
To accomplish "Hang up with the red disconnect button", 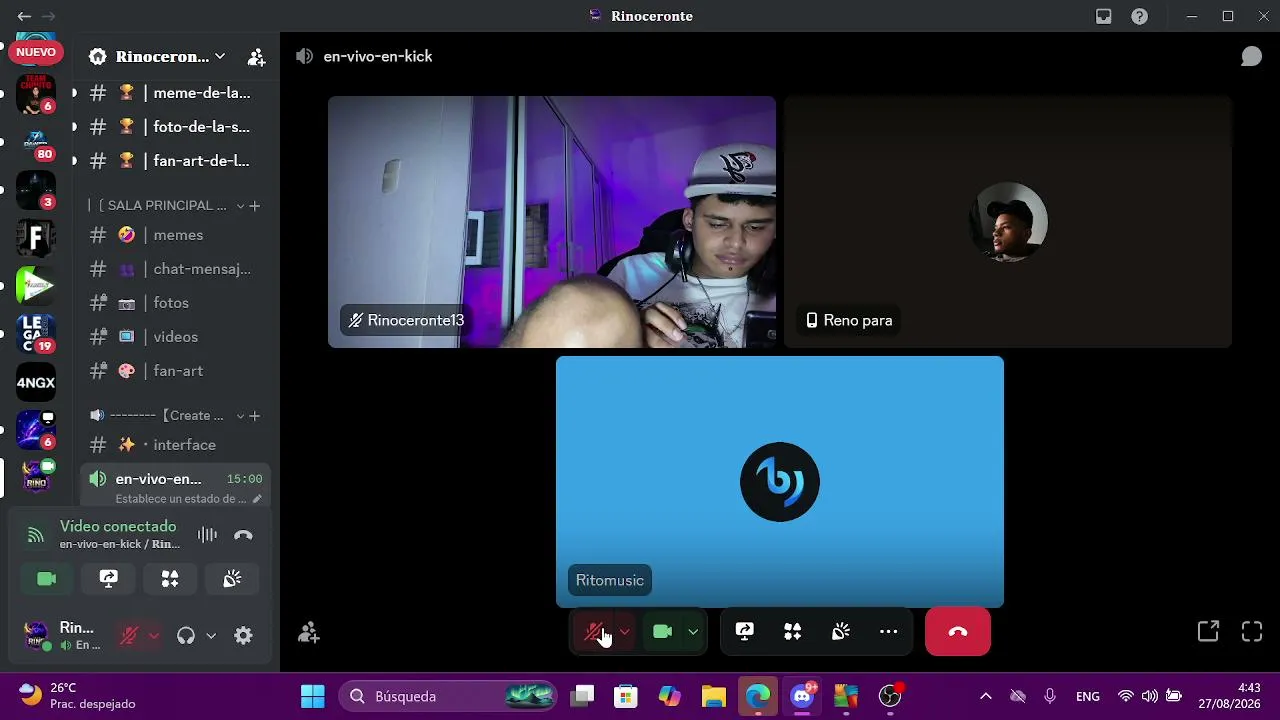I will point(958,632).
